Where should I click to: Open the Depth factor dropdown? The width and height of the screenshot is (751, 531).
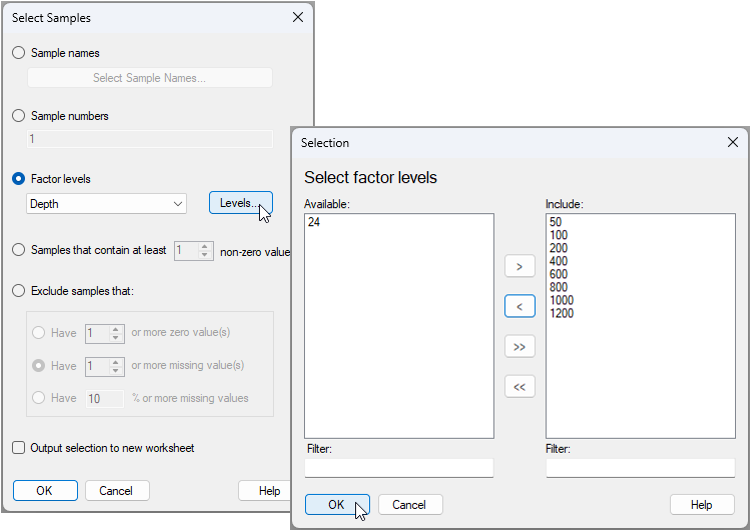(x=106, y=204)
